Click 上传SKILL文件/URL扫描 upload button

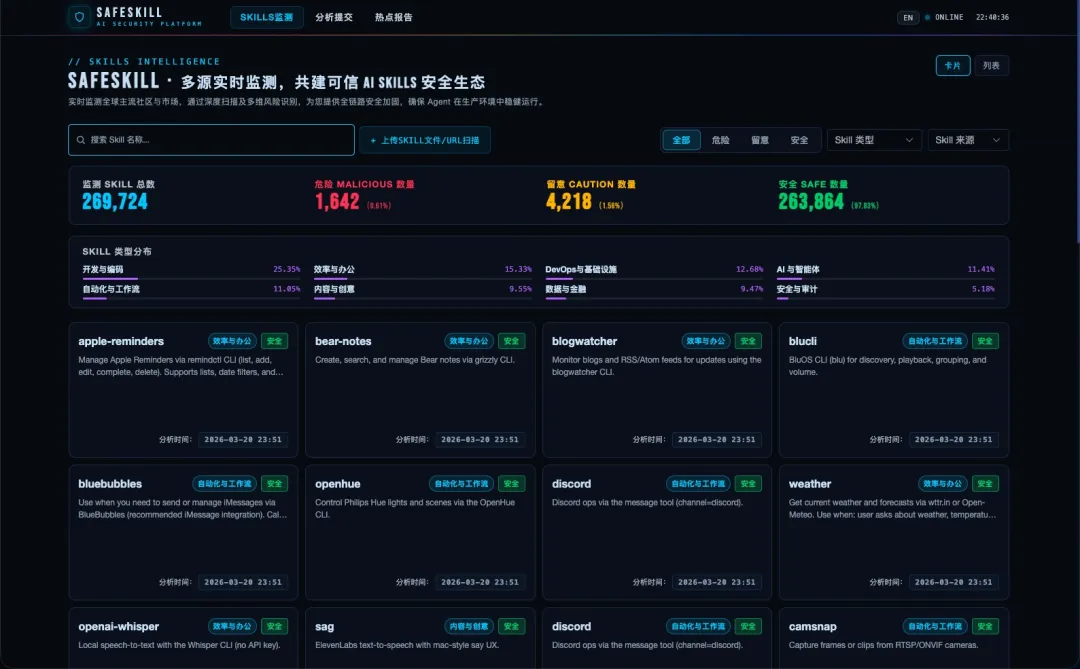click(425, 140)
